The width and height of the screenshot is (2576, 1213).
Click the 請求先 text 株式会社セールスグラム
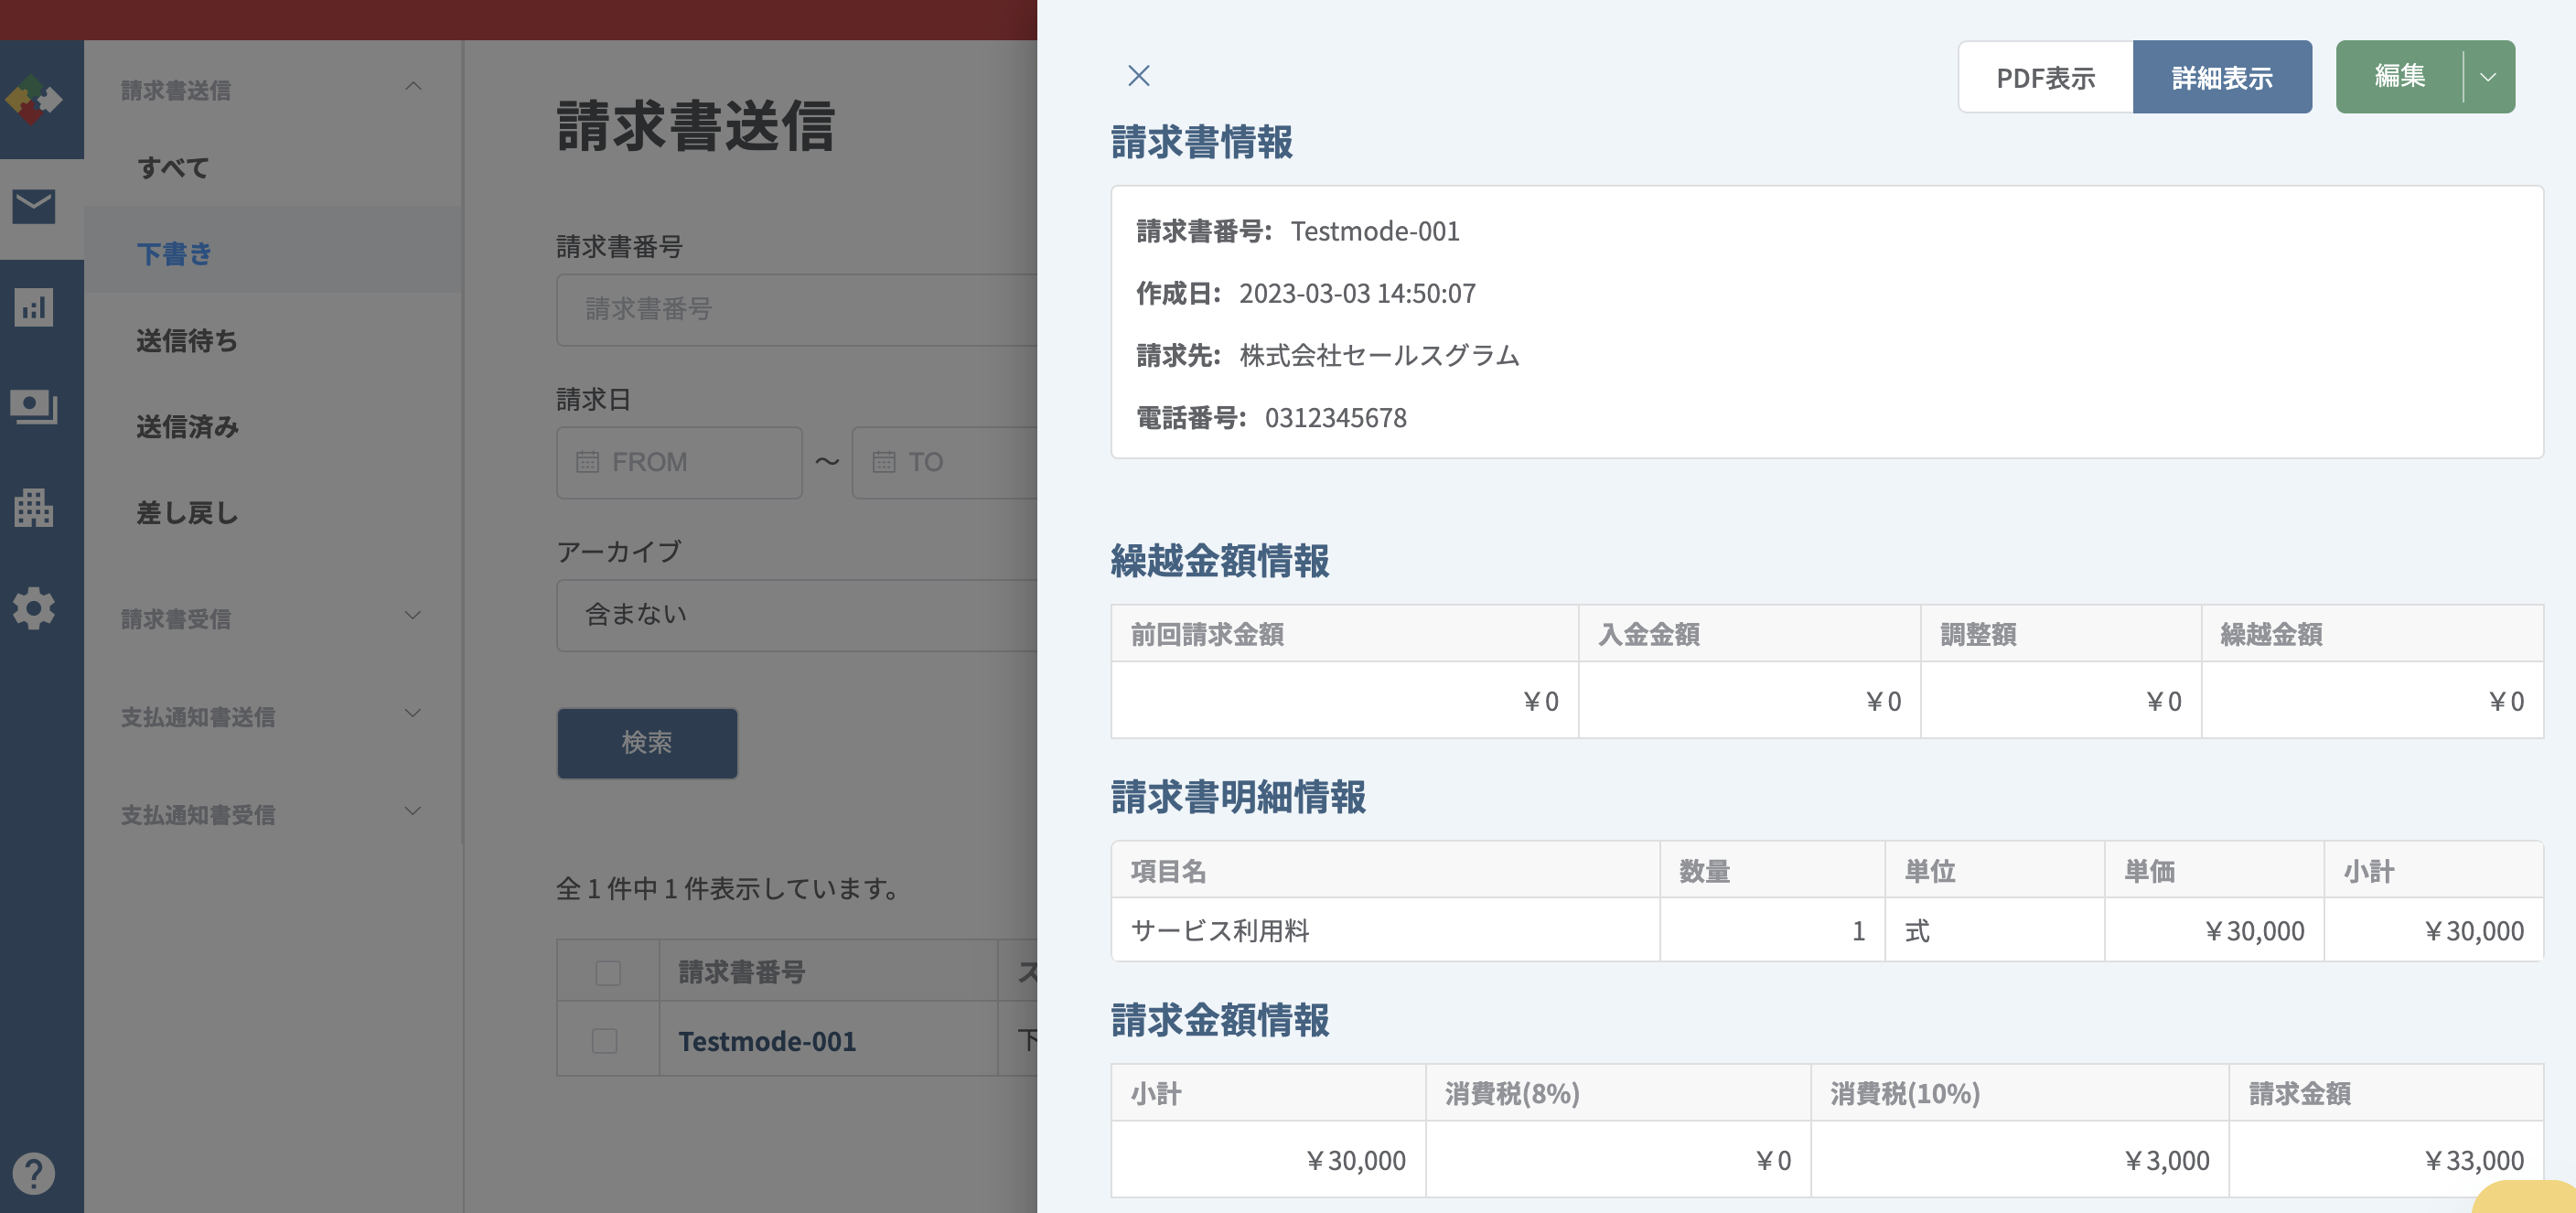[1379, 355]
